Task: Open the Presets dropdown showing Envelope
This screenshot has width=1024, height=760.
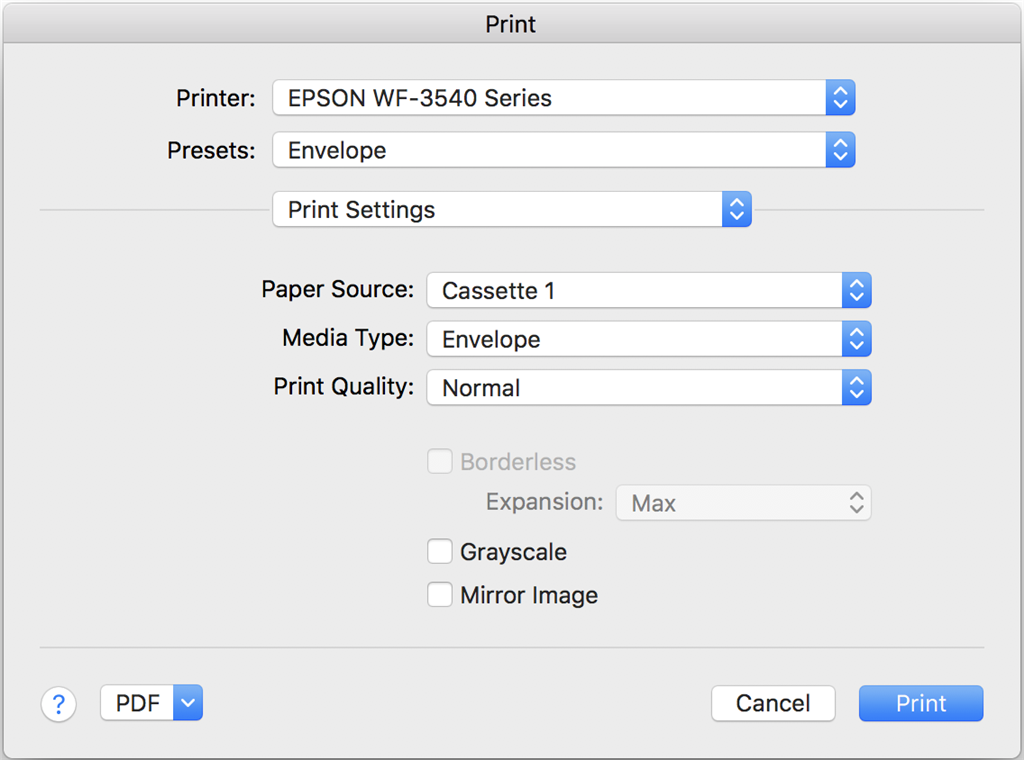Action: tap(564, 150)
